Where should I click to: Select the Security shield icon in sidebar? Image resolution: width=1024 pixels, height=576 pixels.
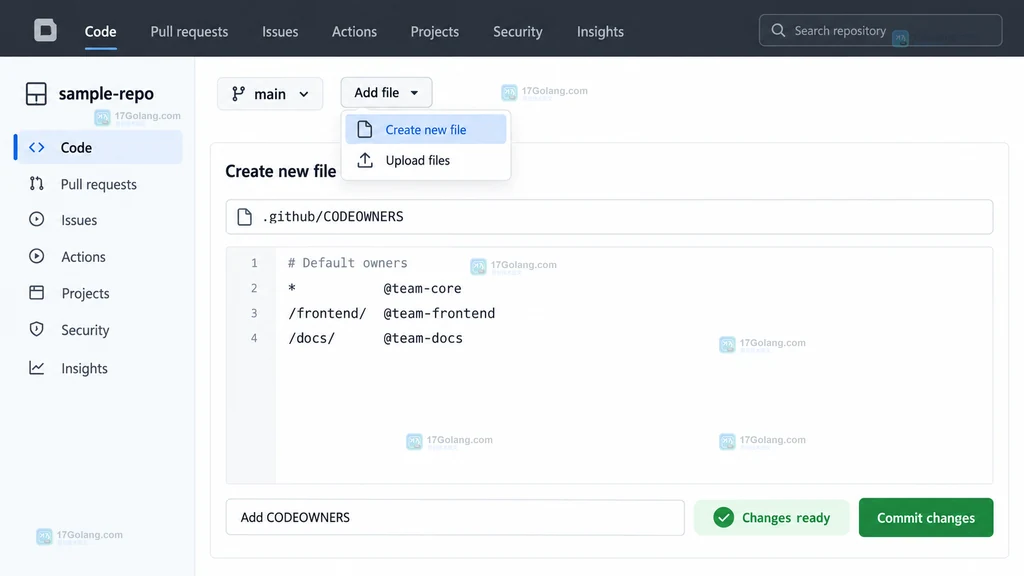point(37,329)
